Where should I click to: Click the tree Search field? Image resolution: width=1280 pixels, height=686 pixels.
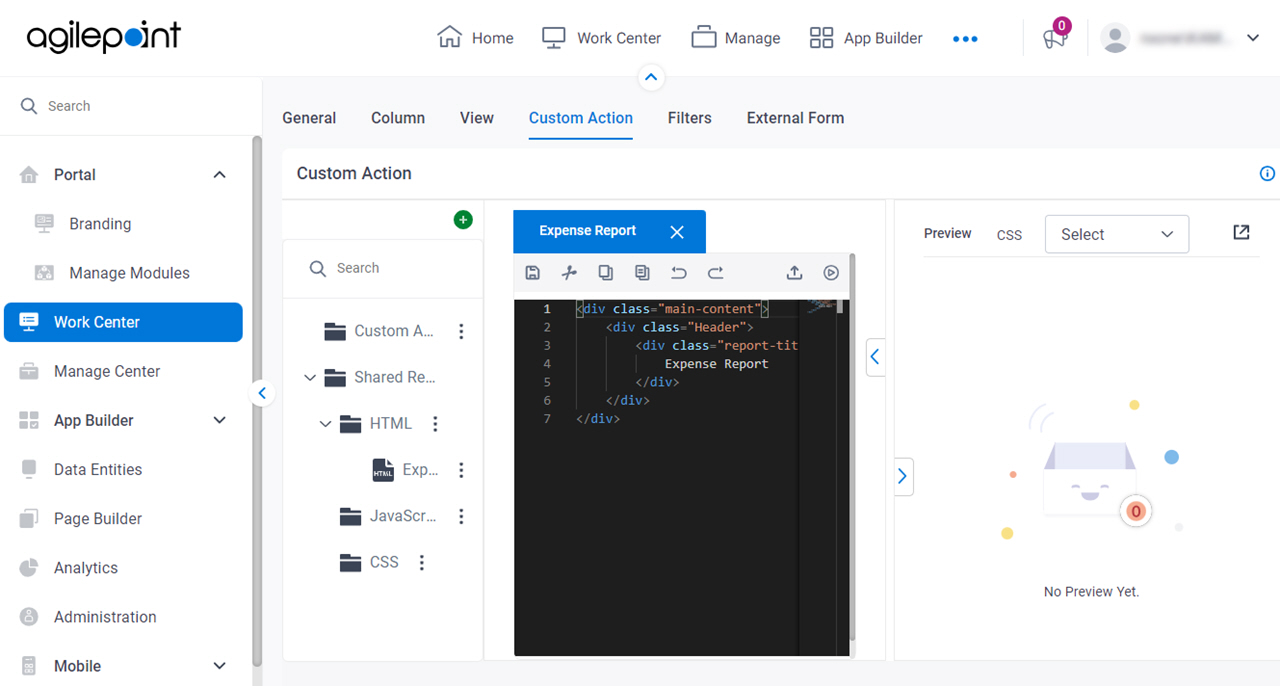tap(383, 268)
